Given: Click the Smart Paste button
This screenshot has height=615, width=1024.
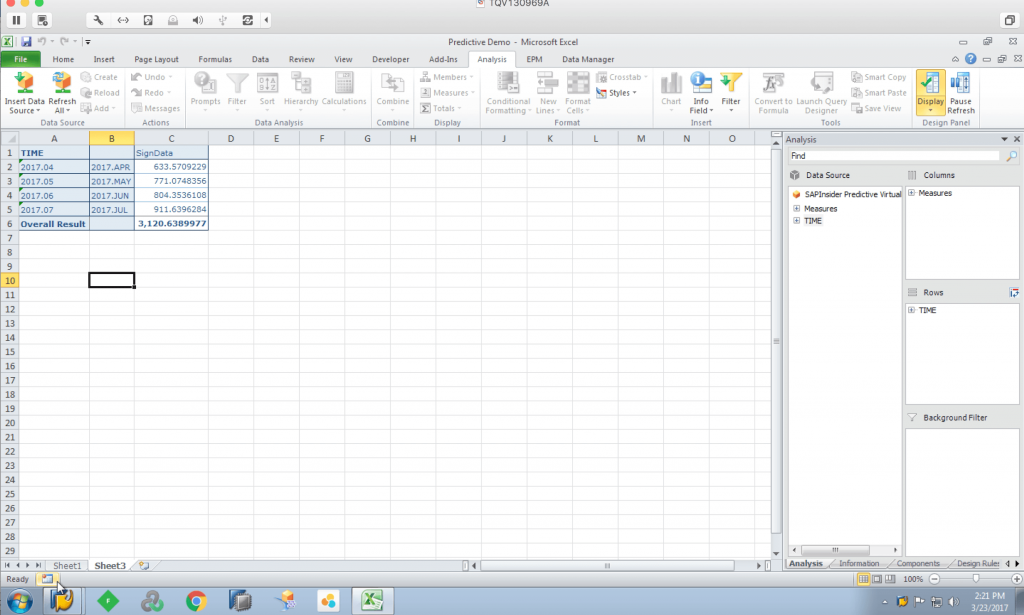Looking at the screenshot, I should point(879,93).
